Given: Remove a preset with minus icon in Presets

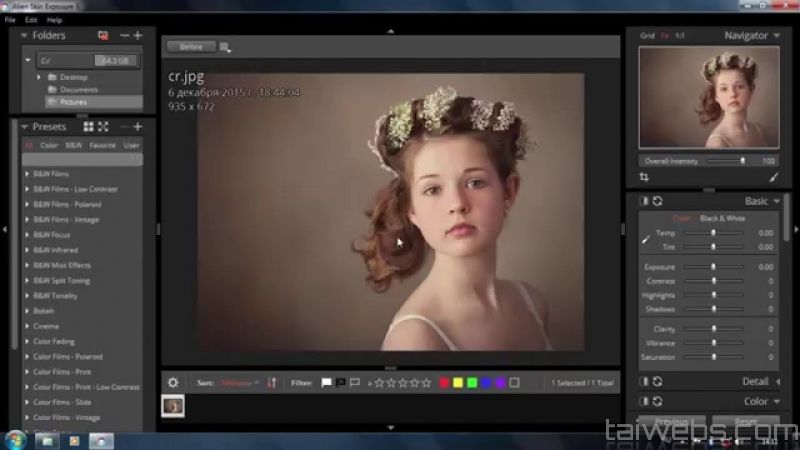Looking at the screenshot, I should click(124, 127).
